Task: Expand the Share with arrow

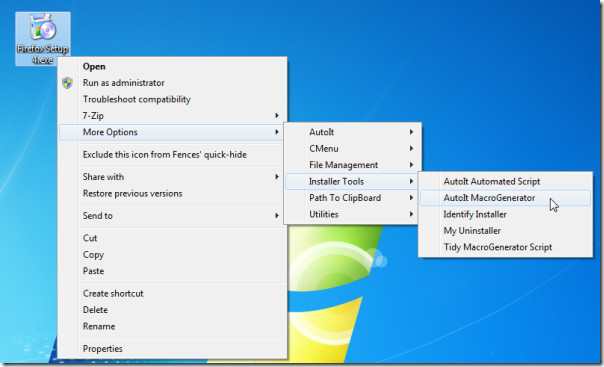Action: point(277,177)
